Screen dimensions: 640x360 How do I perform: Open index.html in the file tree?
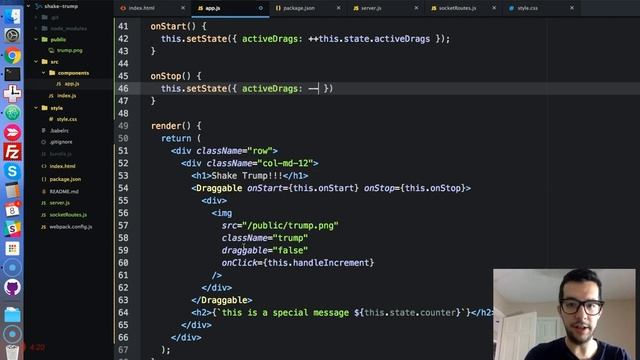coord(62,166)
